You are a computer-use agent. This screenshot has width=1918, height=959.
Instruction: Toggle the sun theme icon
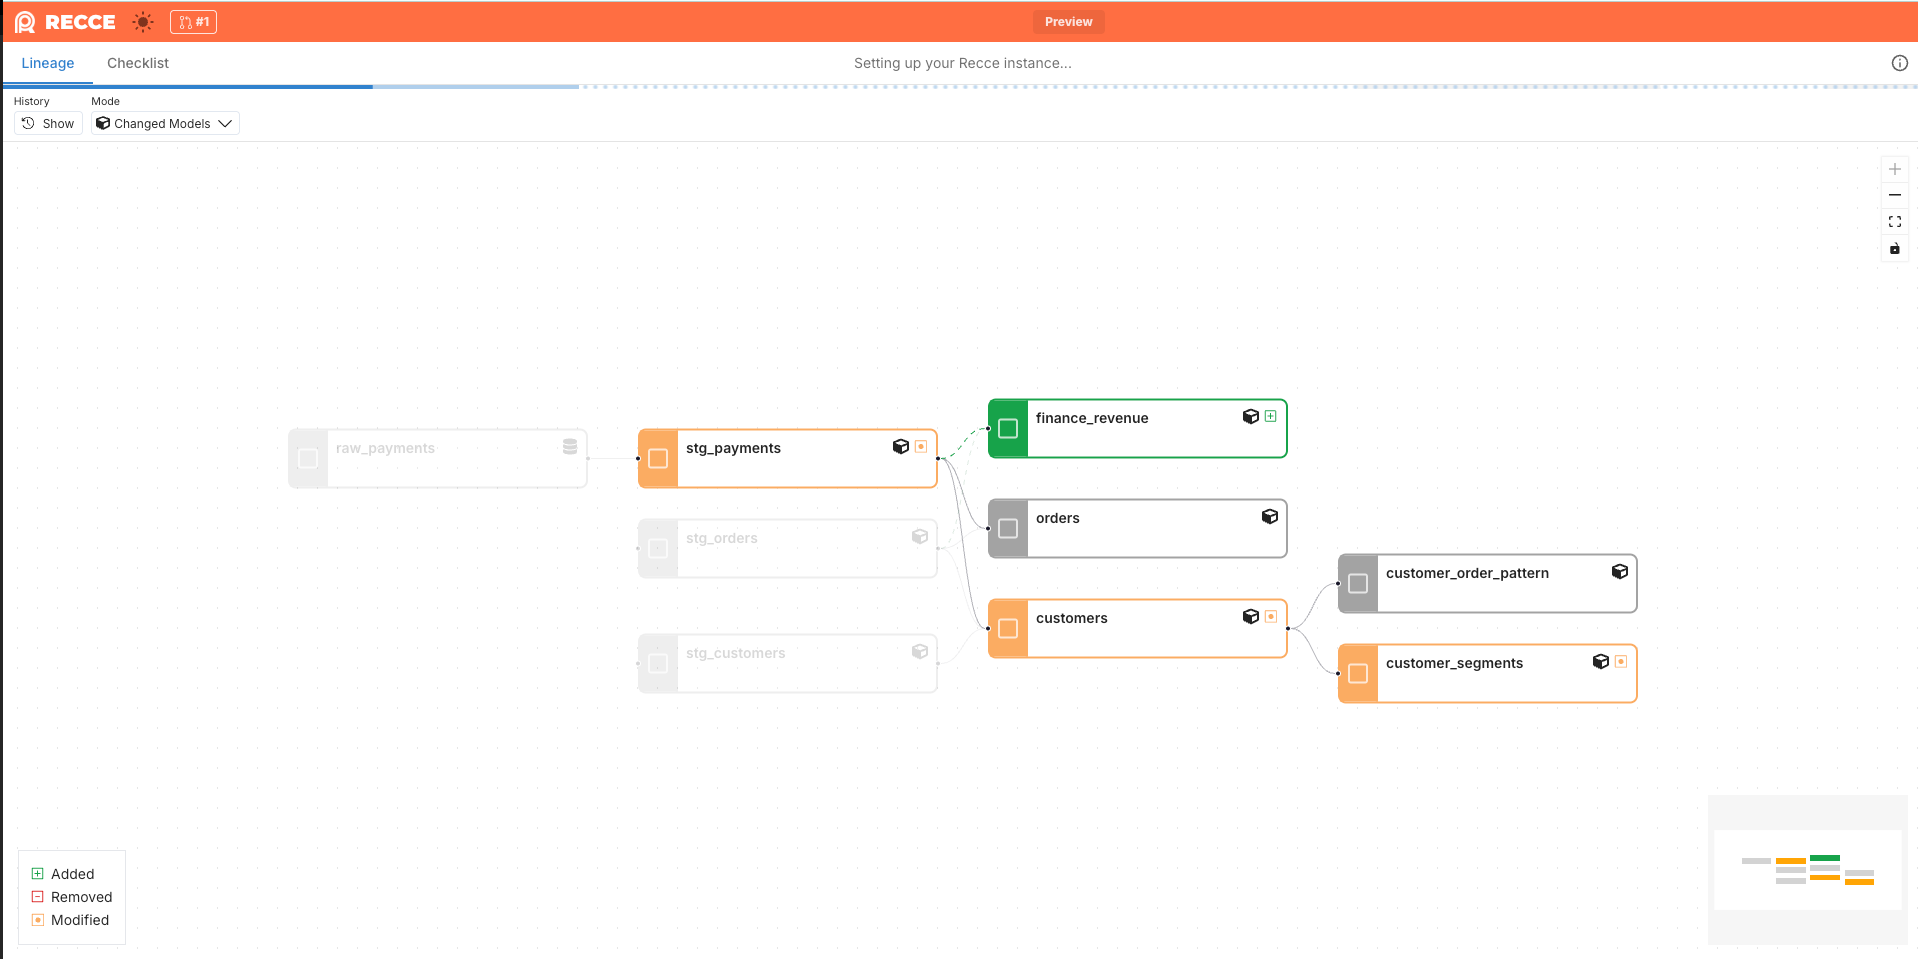point(143,22)
